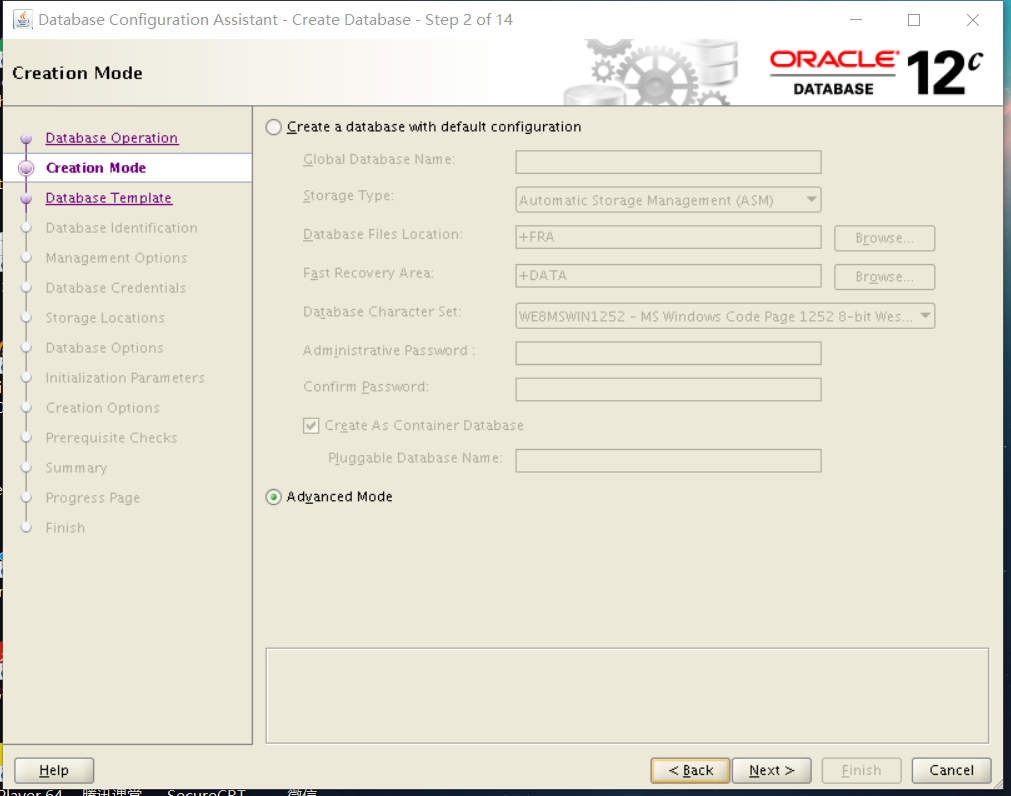Viewport: 1011px width, 796px height.
Task: Select the Advanced Mode option
Action: [x=273, y=496]
